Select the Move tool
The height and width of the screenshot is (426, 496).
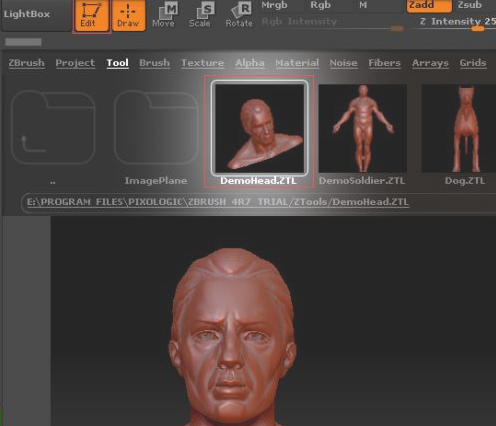tap(164, 16)
